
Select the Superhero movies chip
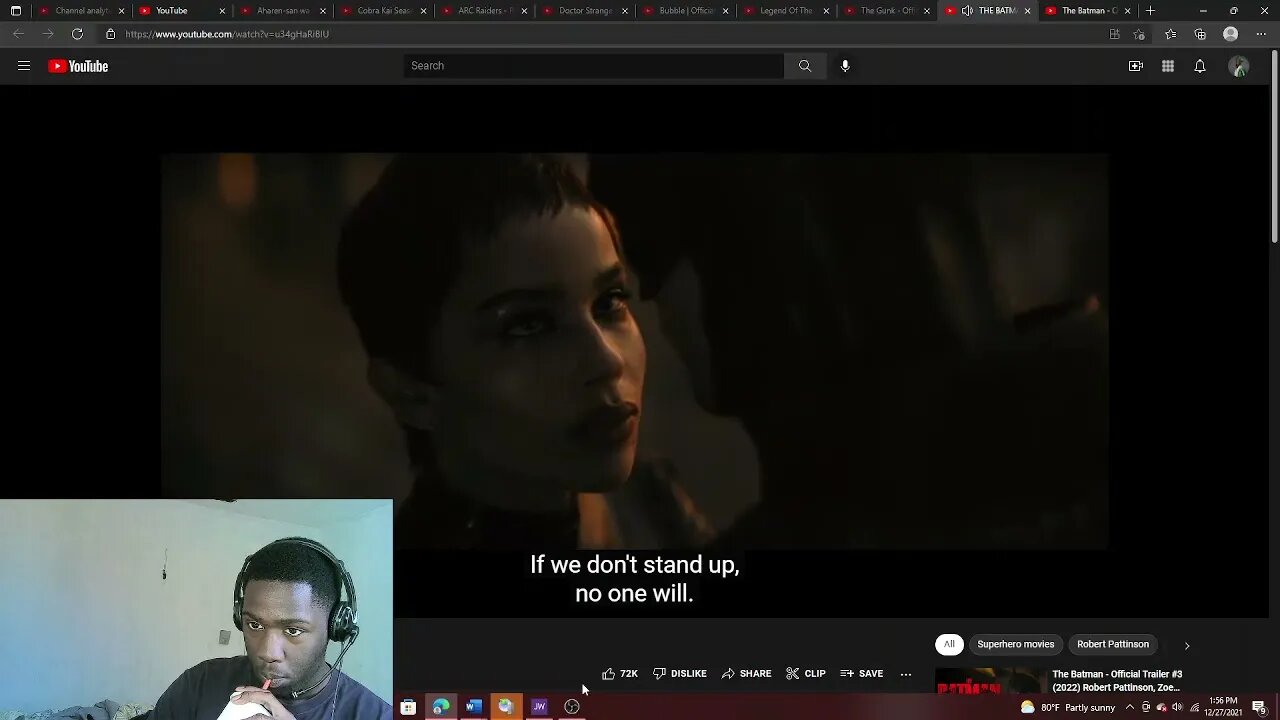[1016, 644]
